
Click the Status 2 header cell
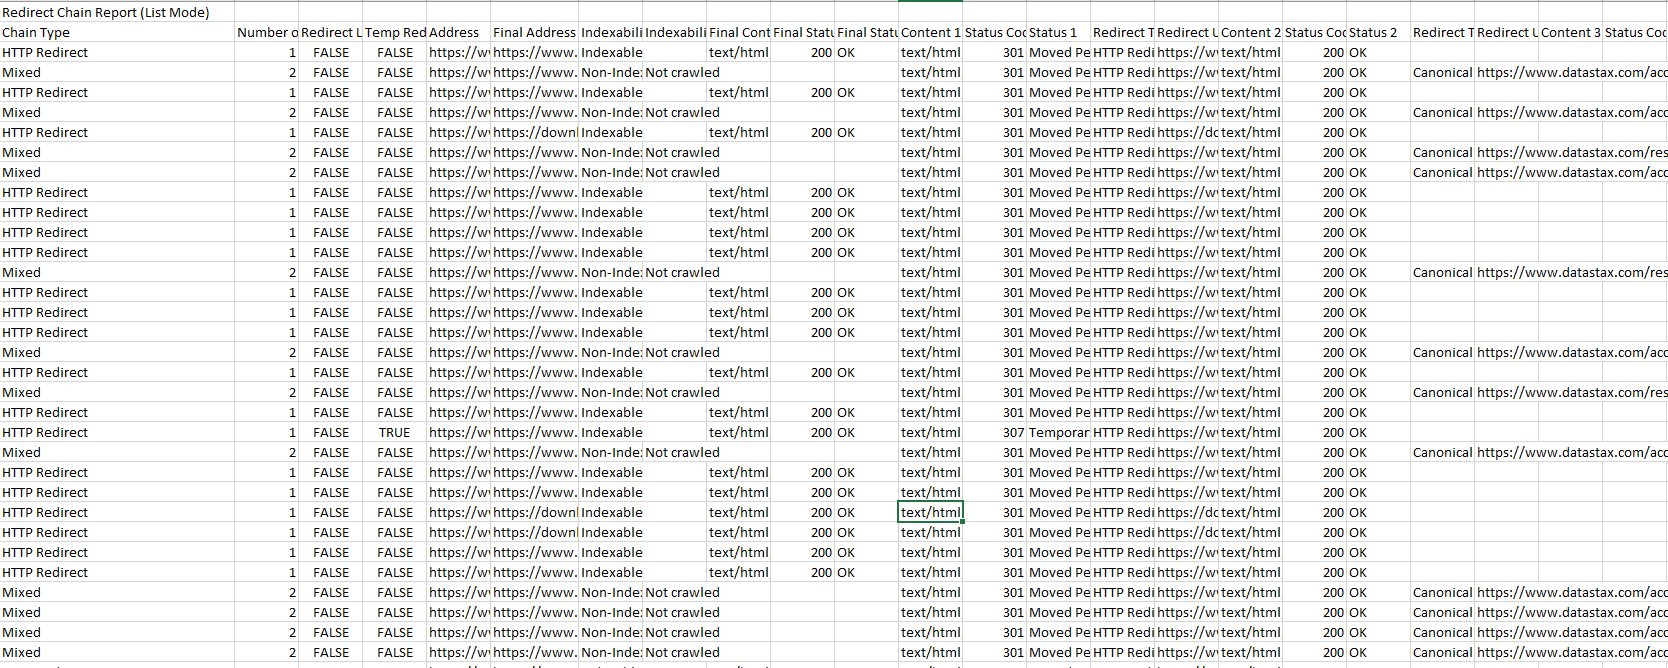pos(1378,32)
